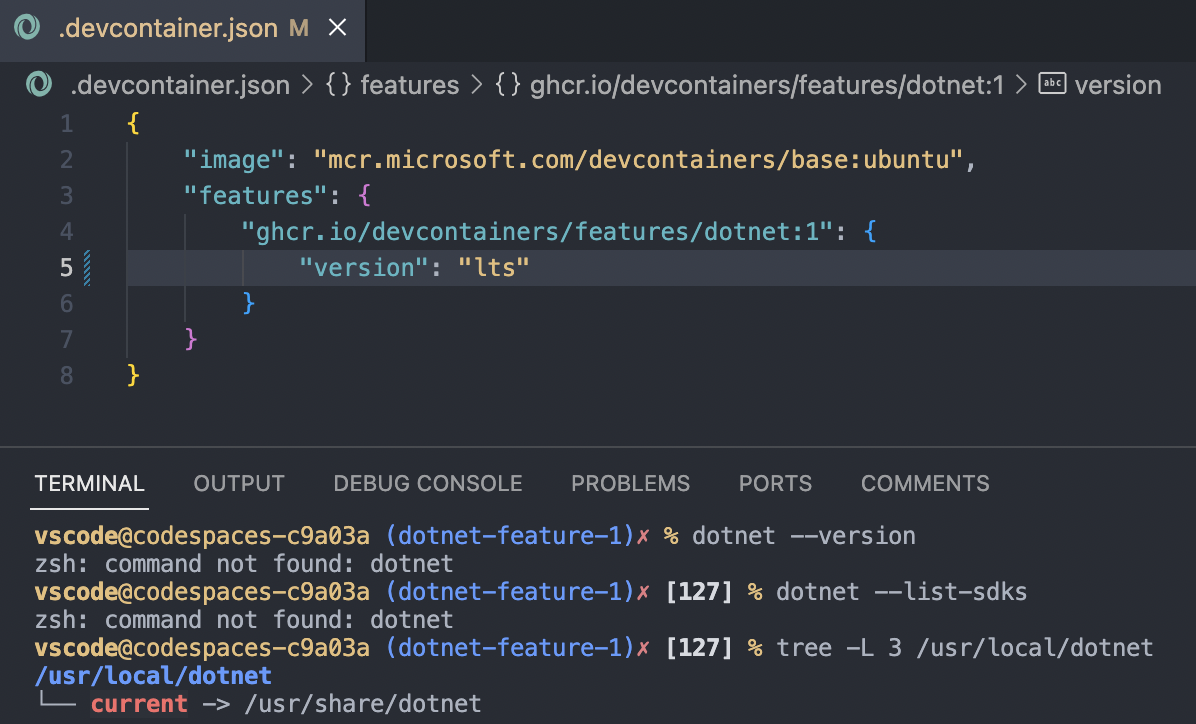The image size is (1196, 724).
Task: Click line number 6 in gutter
Action: pos(67,304)
